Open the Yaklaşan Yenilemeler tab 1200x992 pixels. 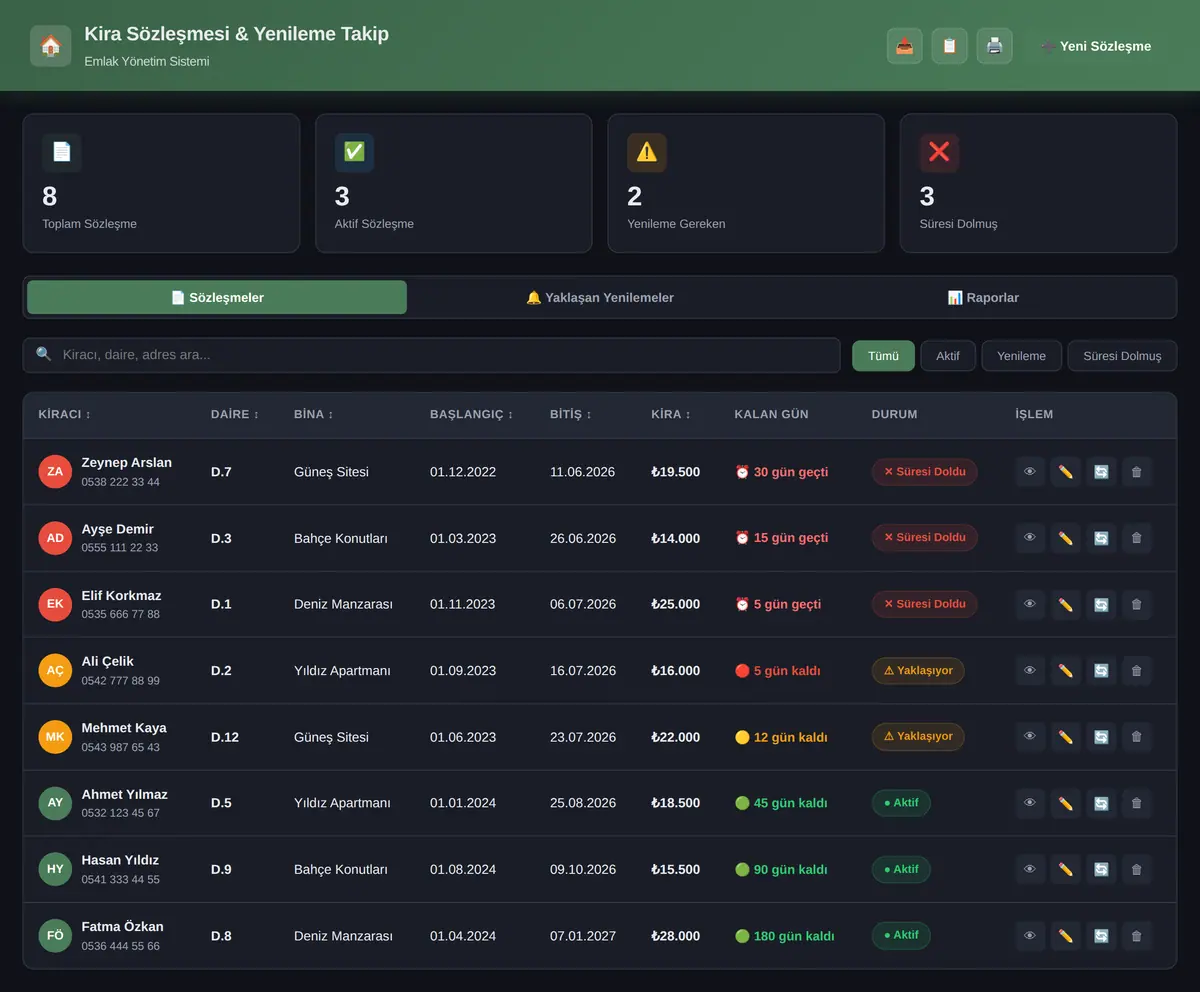(x=600, y=297)
